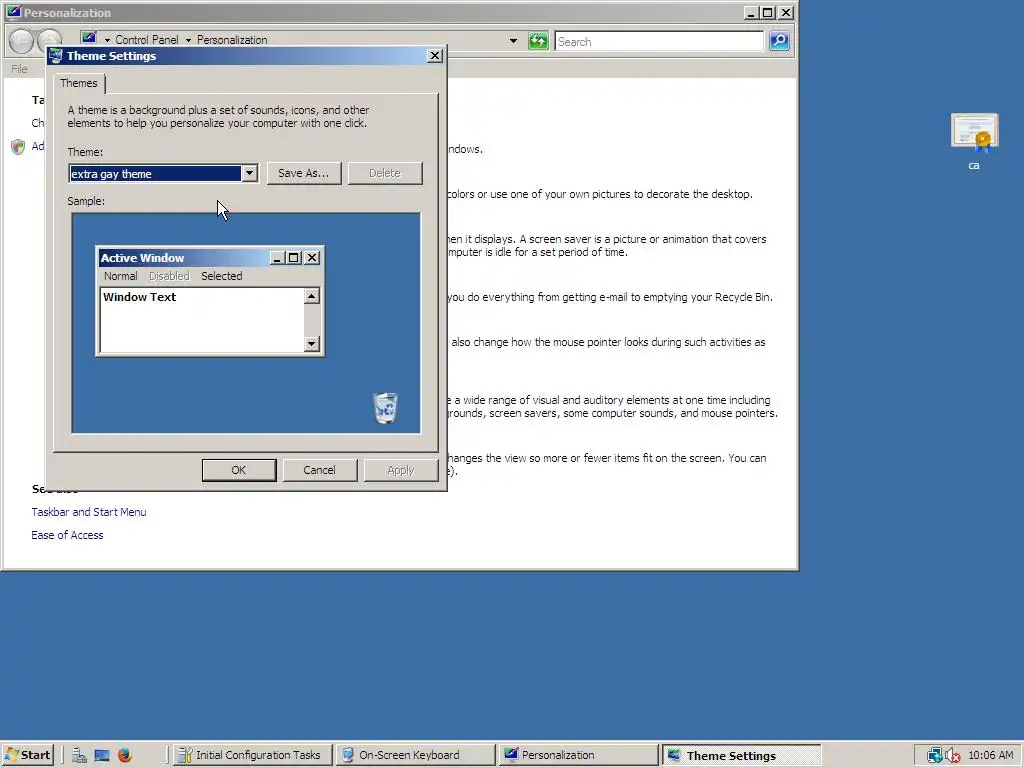Viewport: 1024px width, 768px height.
Task: Click the Back arrow in Personalization window
Action: coord(22,41)
